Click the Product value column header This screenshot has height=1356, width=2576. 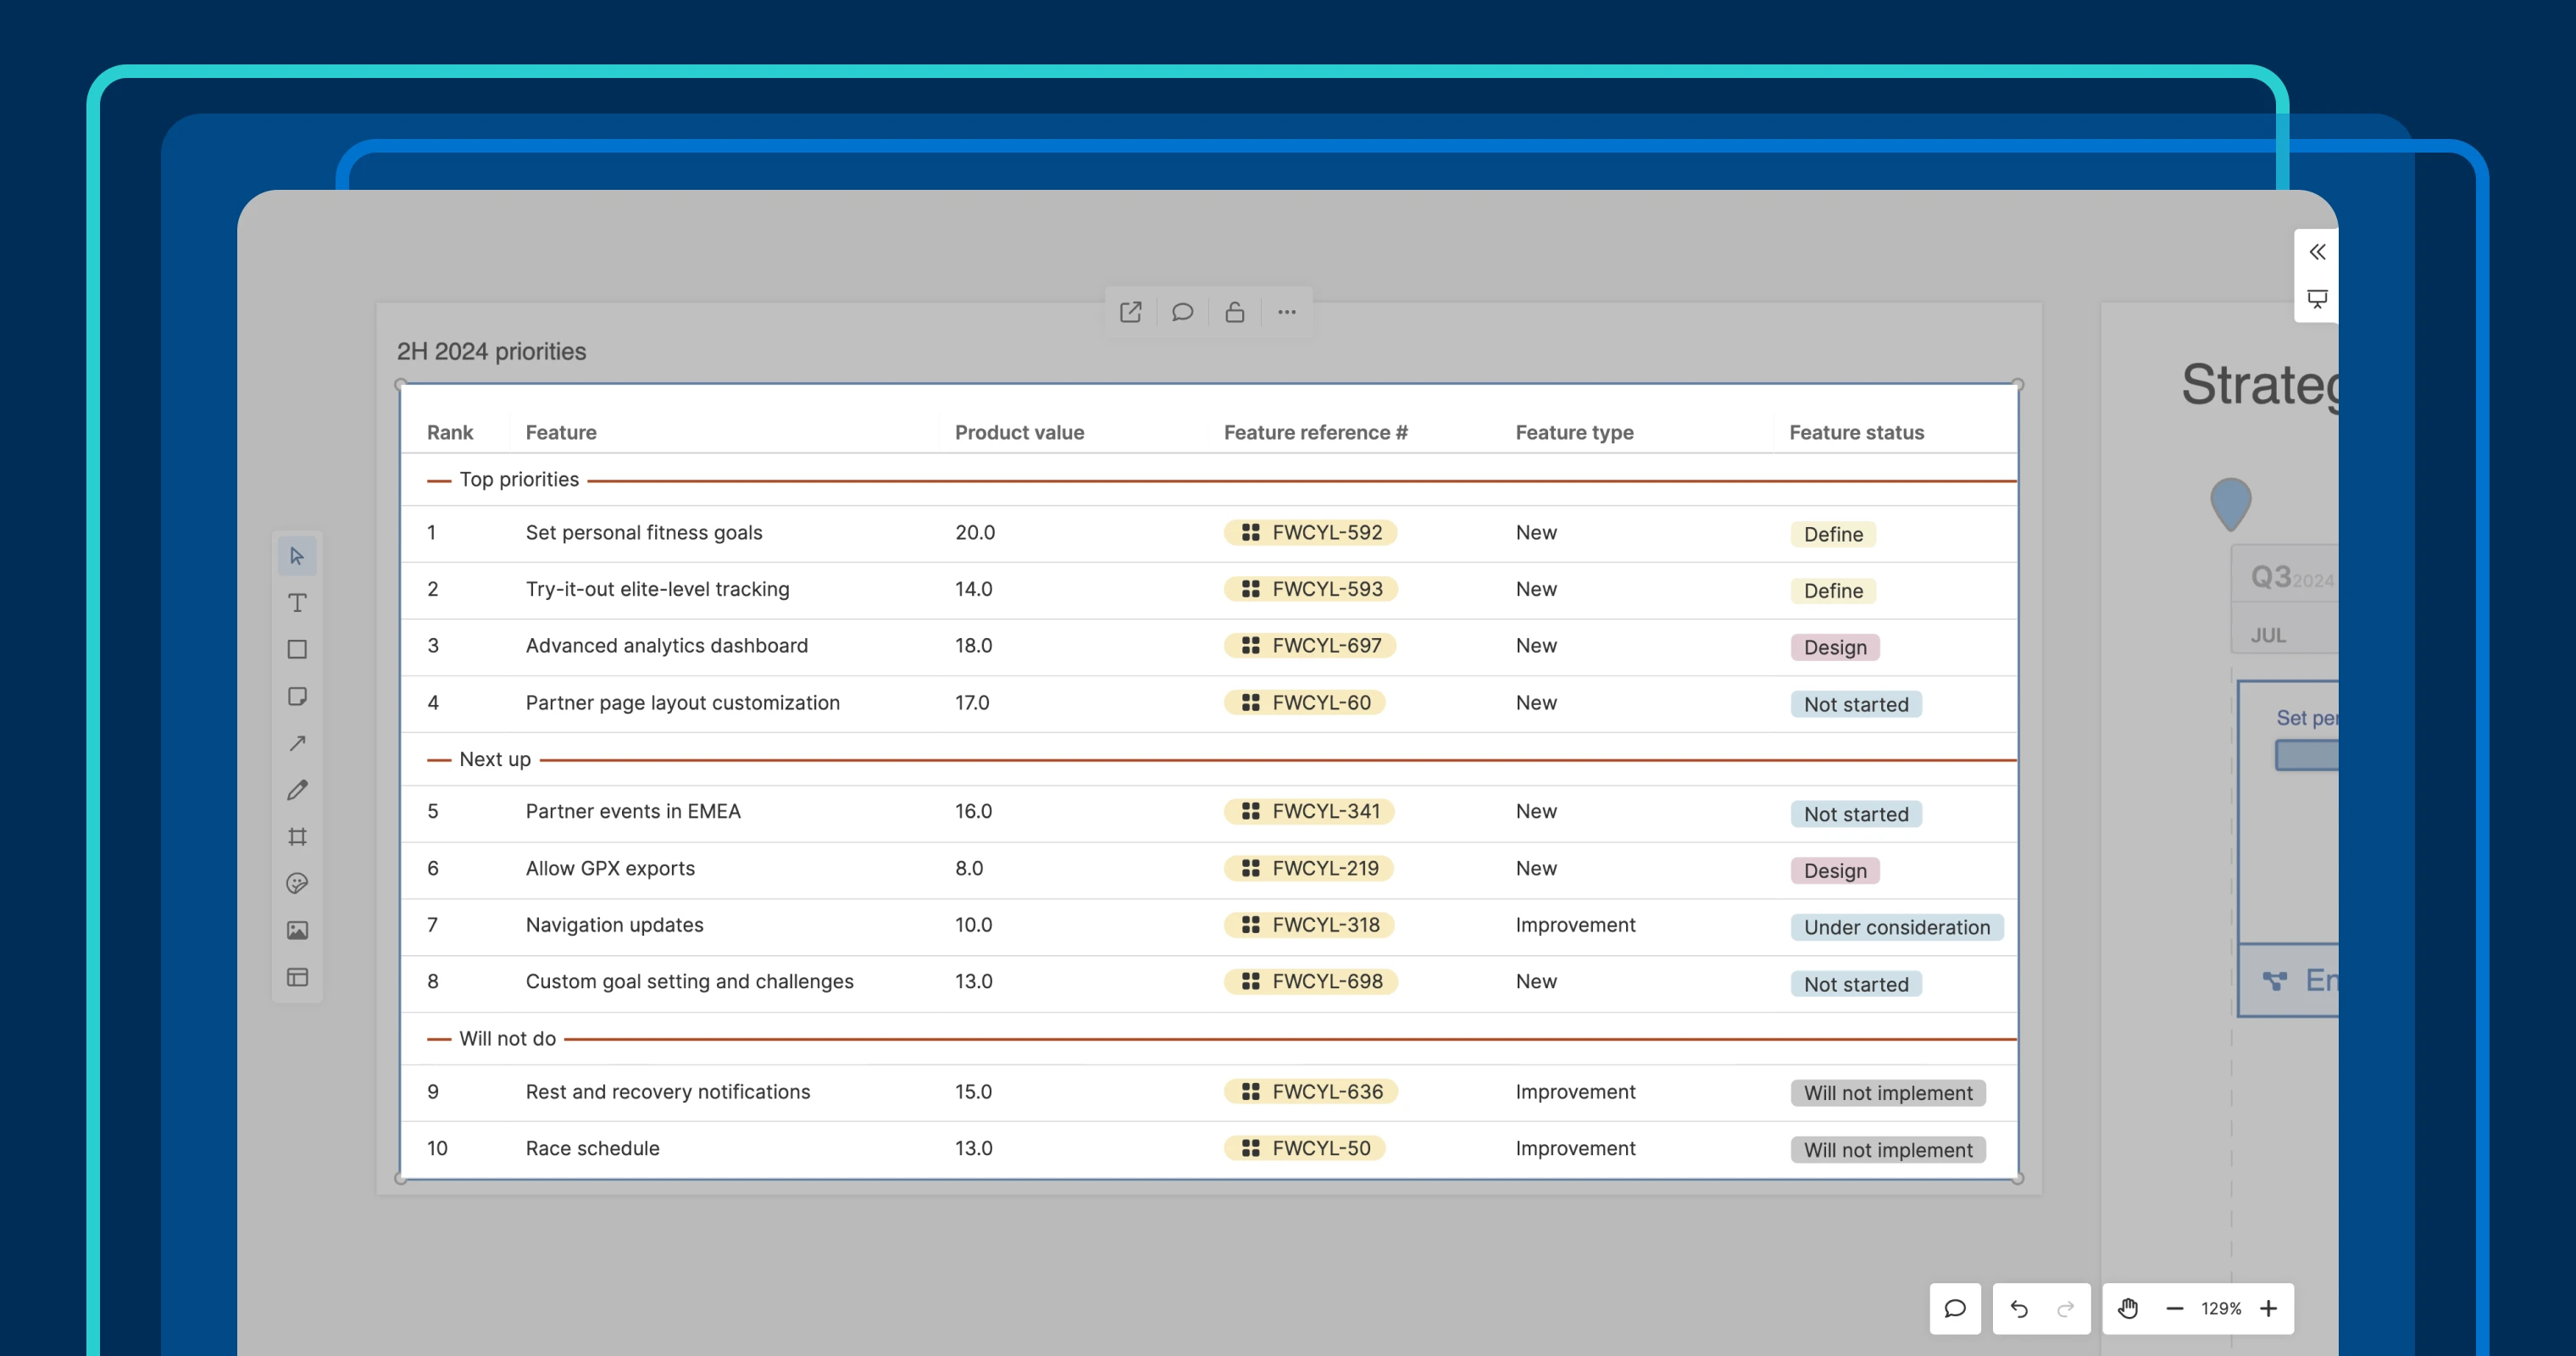(1019, 432)
